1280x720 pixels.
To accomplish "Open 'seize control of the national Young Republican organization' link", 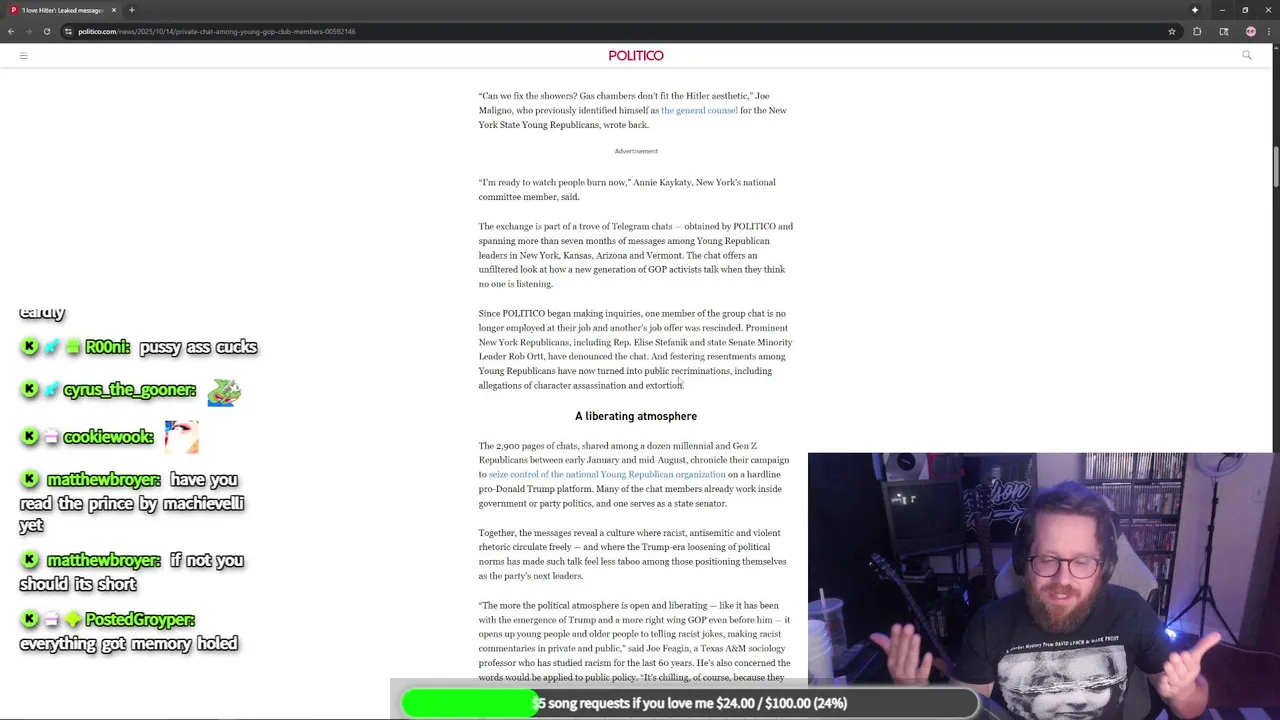I will 607,474.
